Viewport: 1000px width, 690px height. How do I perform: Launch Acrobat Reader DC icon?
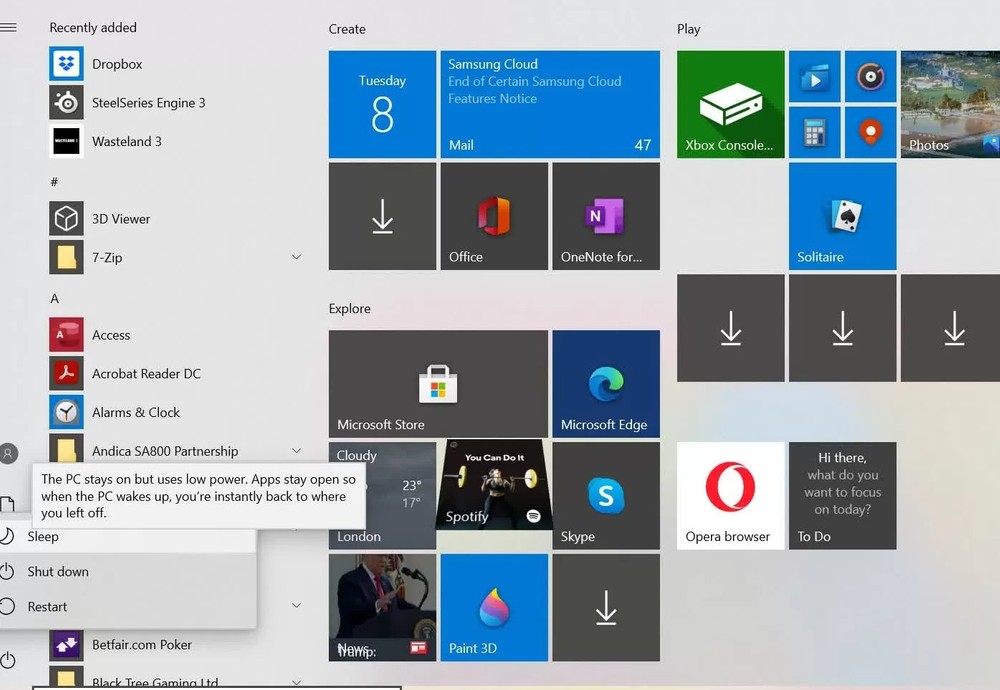pyautogui.click(x=66, y=374)
